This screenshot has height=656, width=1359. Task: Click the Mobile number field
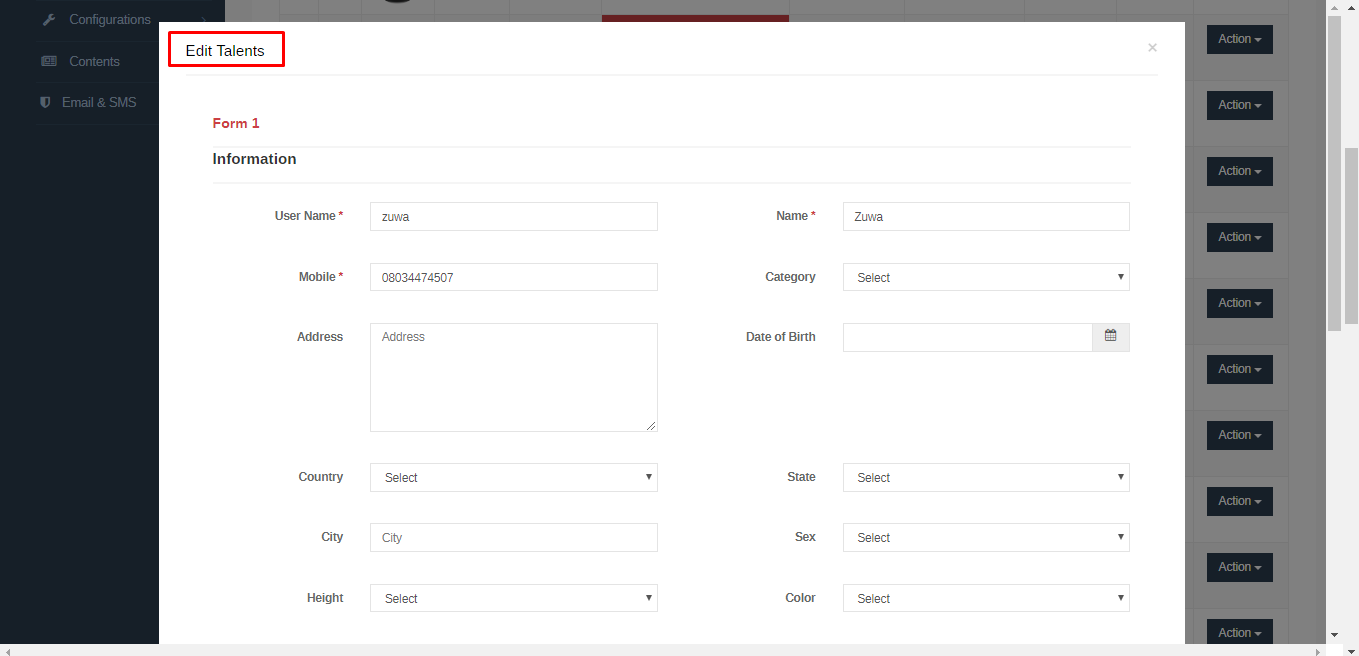coord(514,277)
